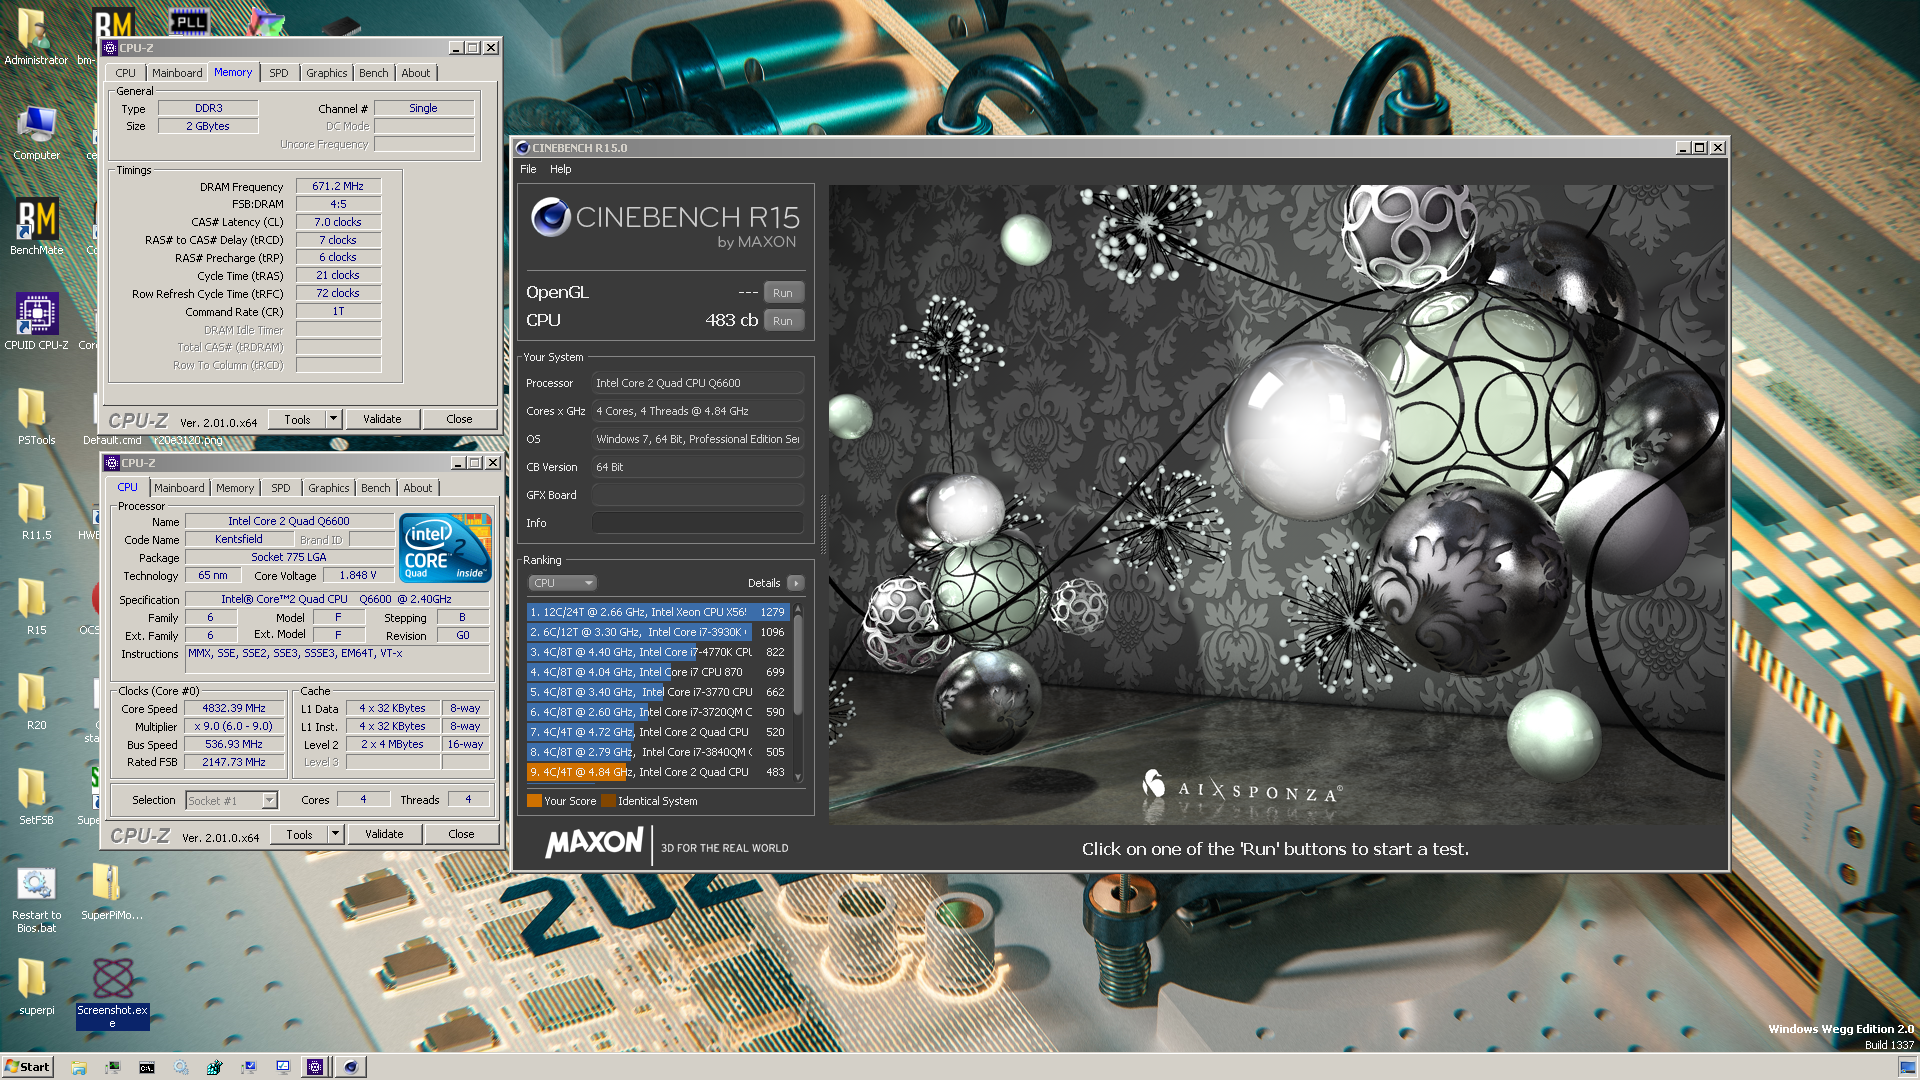Click the orange Your Score legend swatch
This screenshot has height=1080, width=1920.
(x=534, y=801)
